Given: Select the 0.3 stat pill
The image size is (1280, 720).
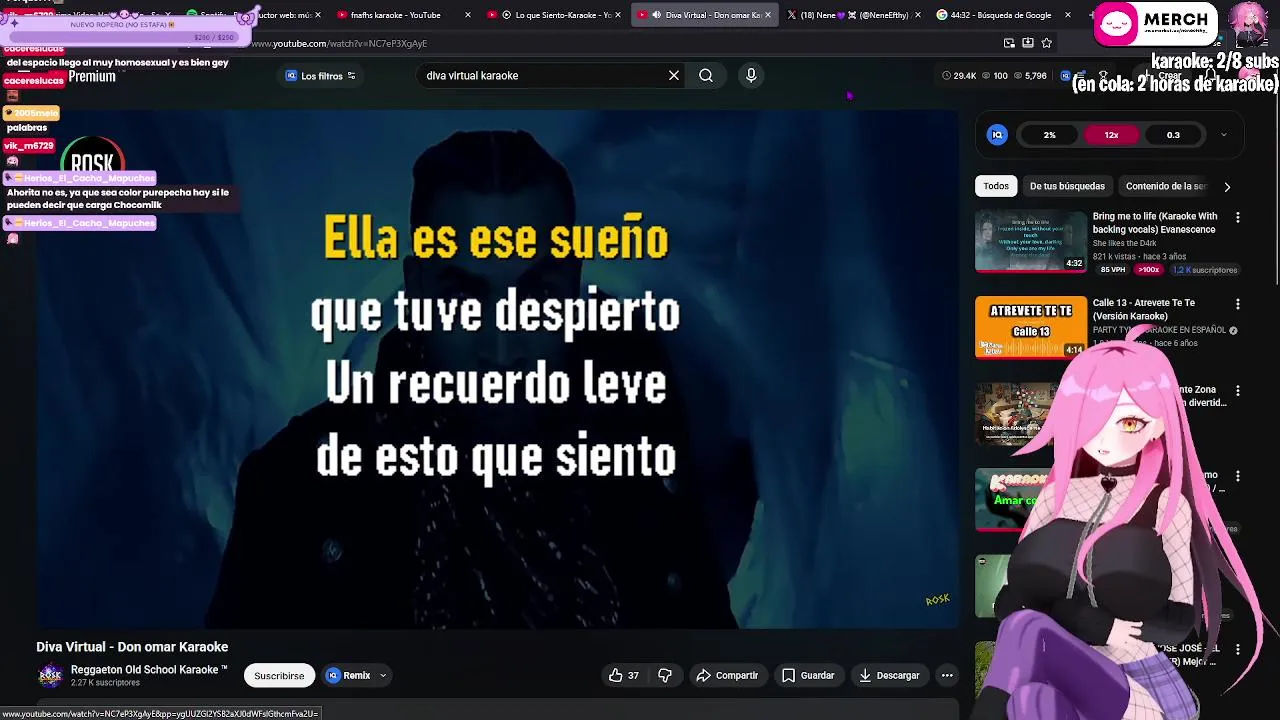Looking at the screenshot, I should 1173,135.
